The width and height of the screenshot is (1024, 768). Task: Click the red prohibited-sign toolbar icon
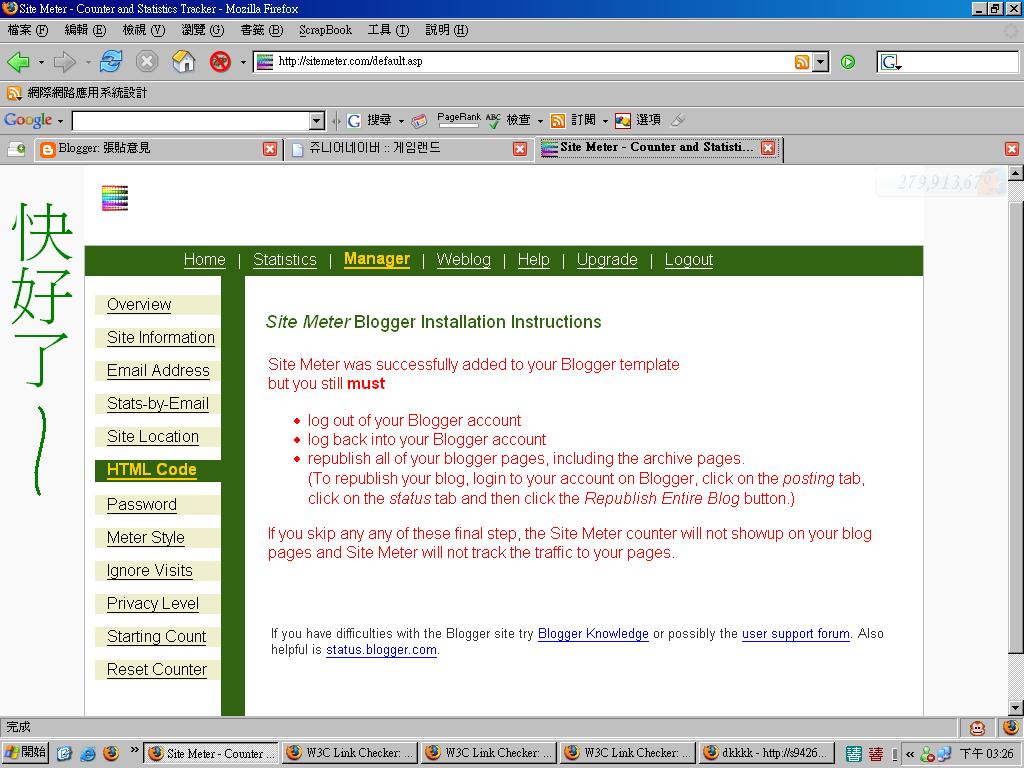(220, 62)
